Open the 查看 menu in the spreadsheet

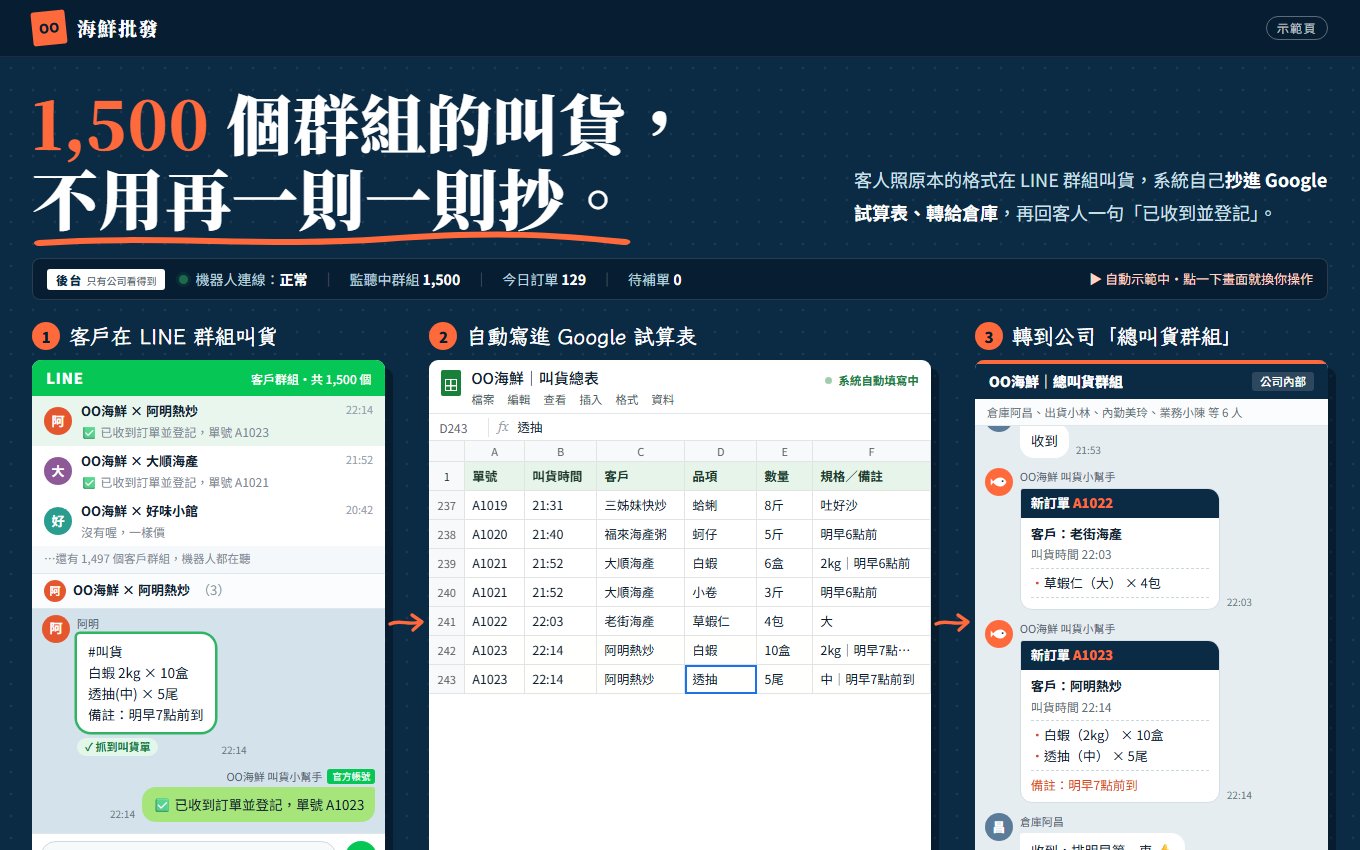[555, 400]
